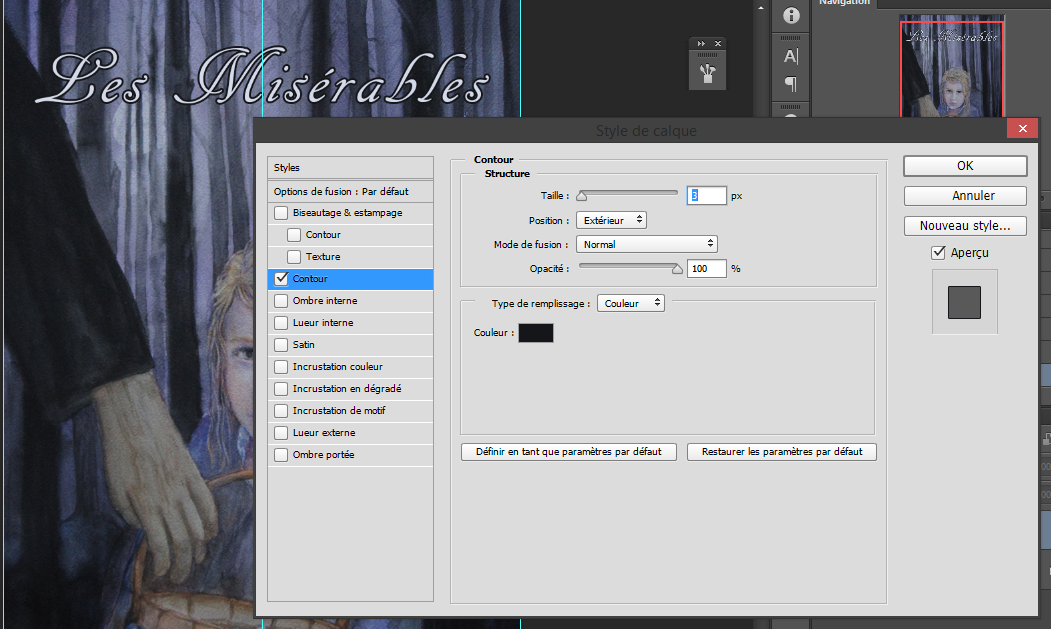Screen dimensions: 1051x629
Task: Expand the Type de remplissage dropdown
Action: click(x=630, y=303)
